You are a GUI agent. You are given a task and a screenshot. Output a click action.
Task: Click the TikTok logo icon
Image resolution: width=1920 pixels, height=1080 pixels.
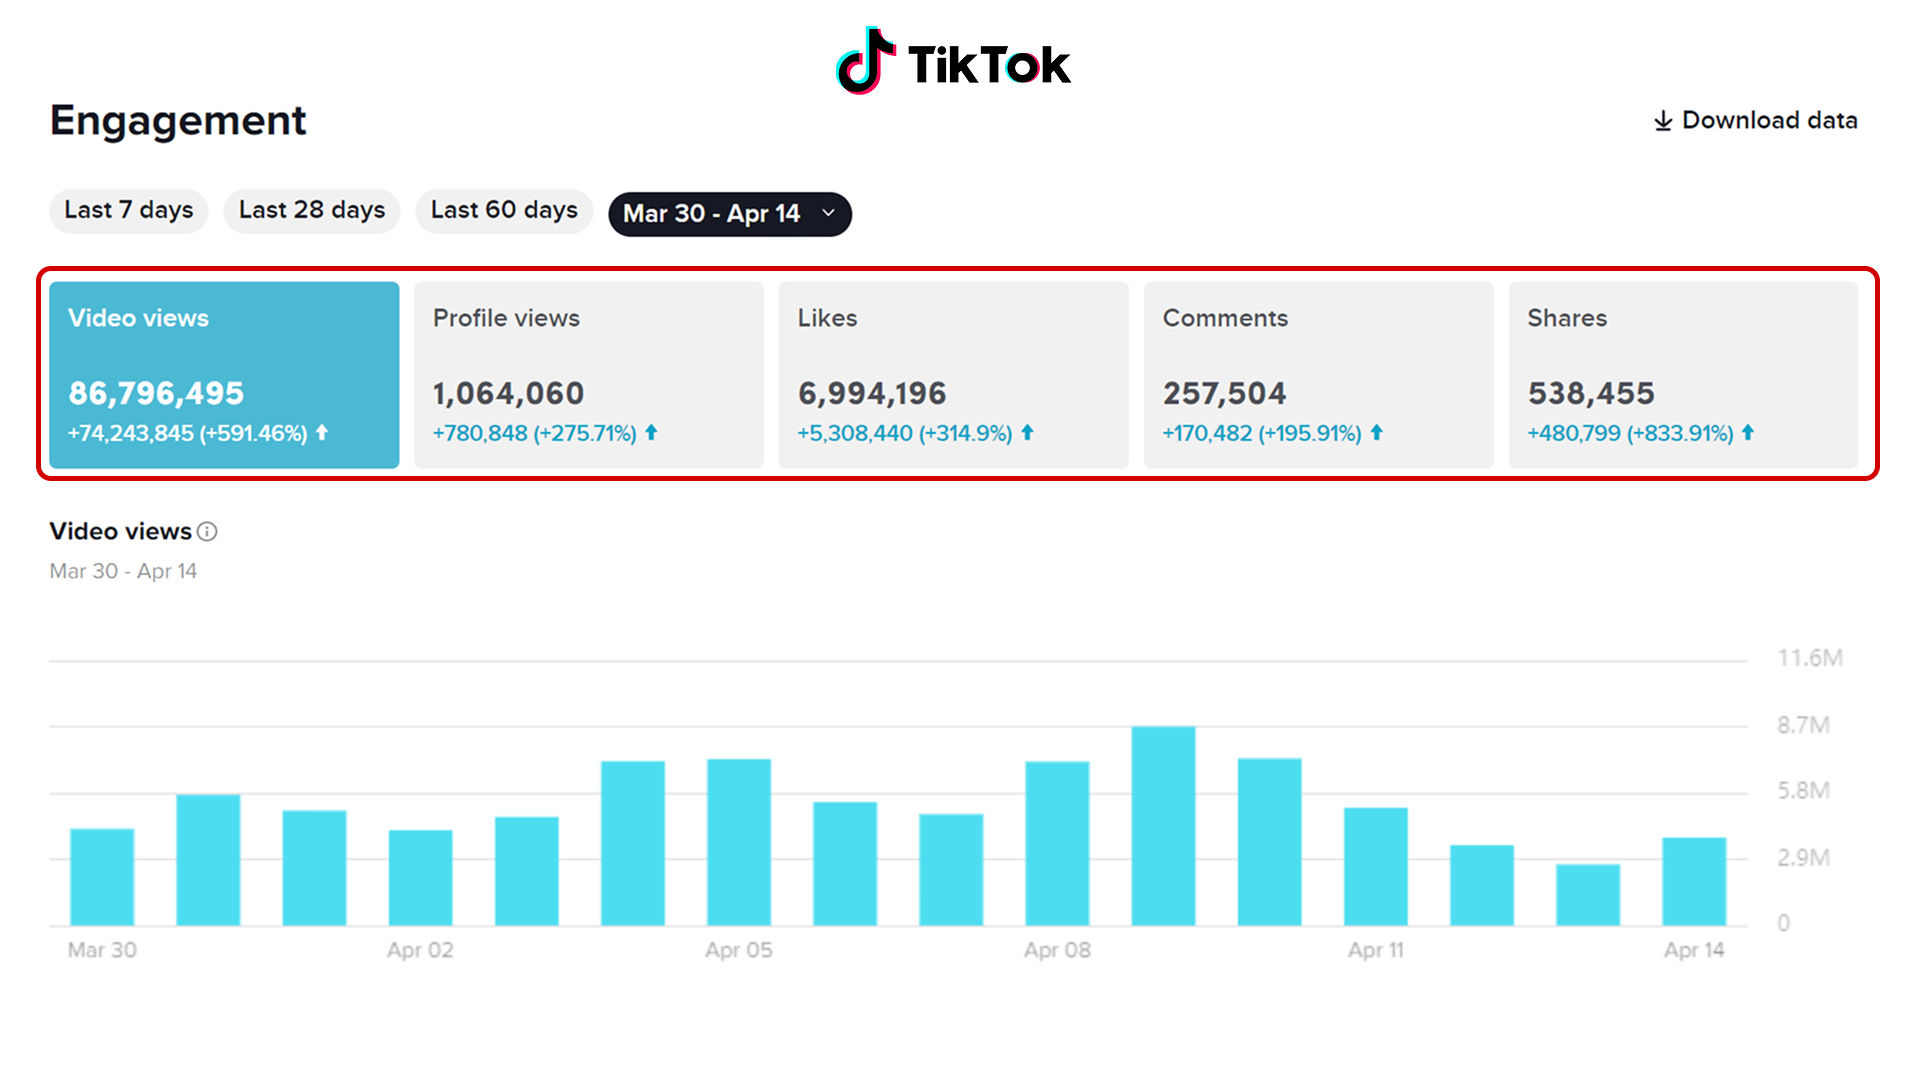point(864,62)
